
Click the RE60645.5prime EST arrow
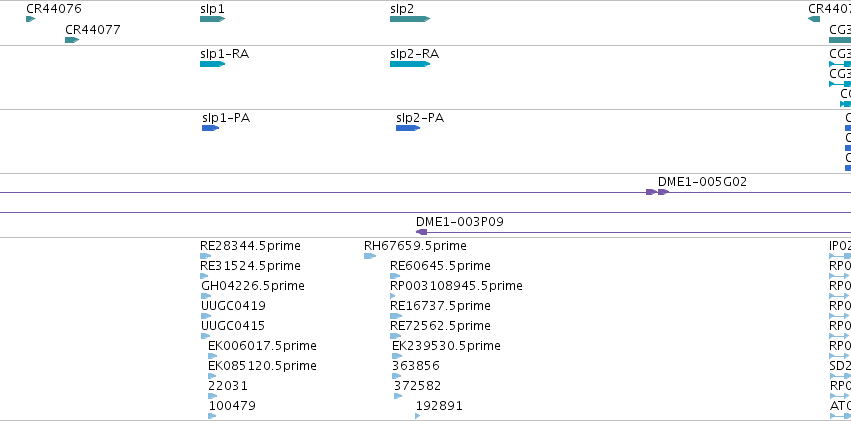tap(395, 276)
